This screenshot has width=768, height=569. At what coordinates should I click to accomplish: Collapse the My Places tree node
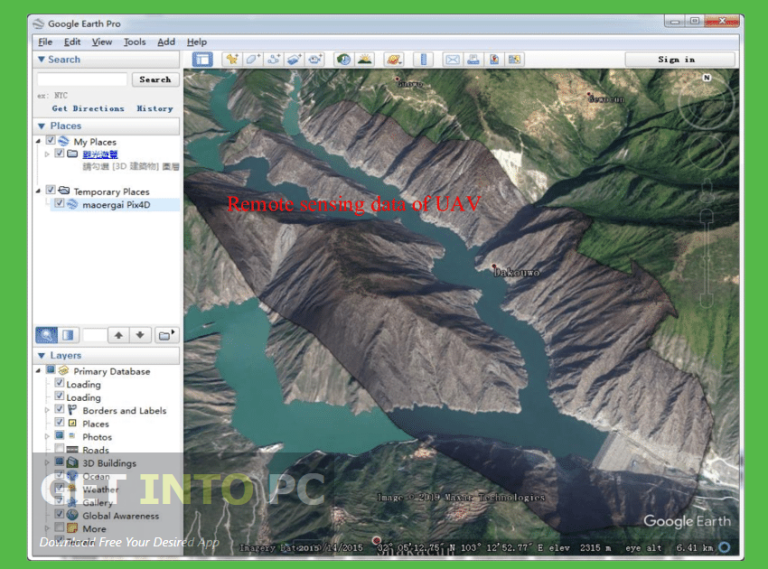point(39,142)
